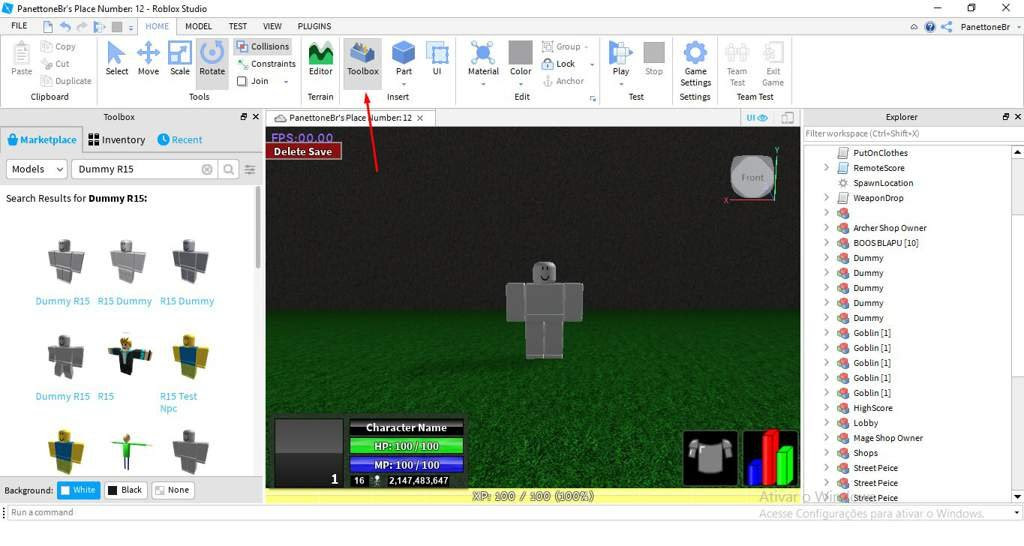
Task: Open the Material picker
Action: 483,59
